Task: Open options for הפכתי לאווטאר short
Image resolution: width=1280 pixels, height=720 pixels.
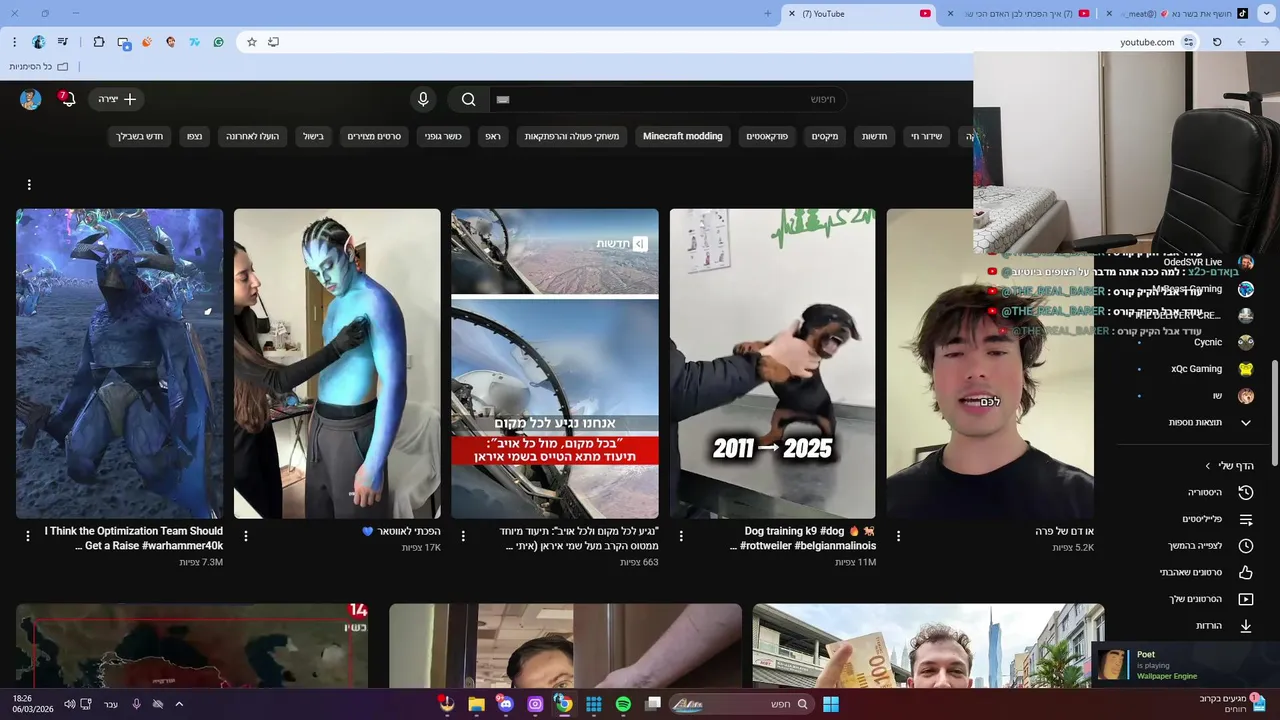Action: (246, 536)
